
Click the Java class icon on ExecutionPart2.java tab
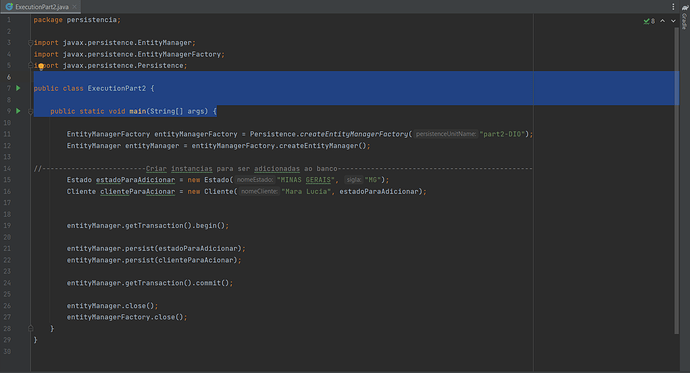[x=9, y=7]
